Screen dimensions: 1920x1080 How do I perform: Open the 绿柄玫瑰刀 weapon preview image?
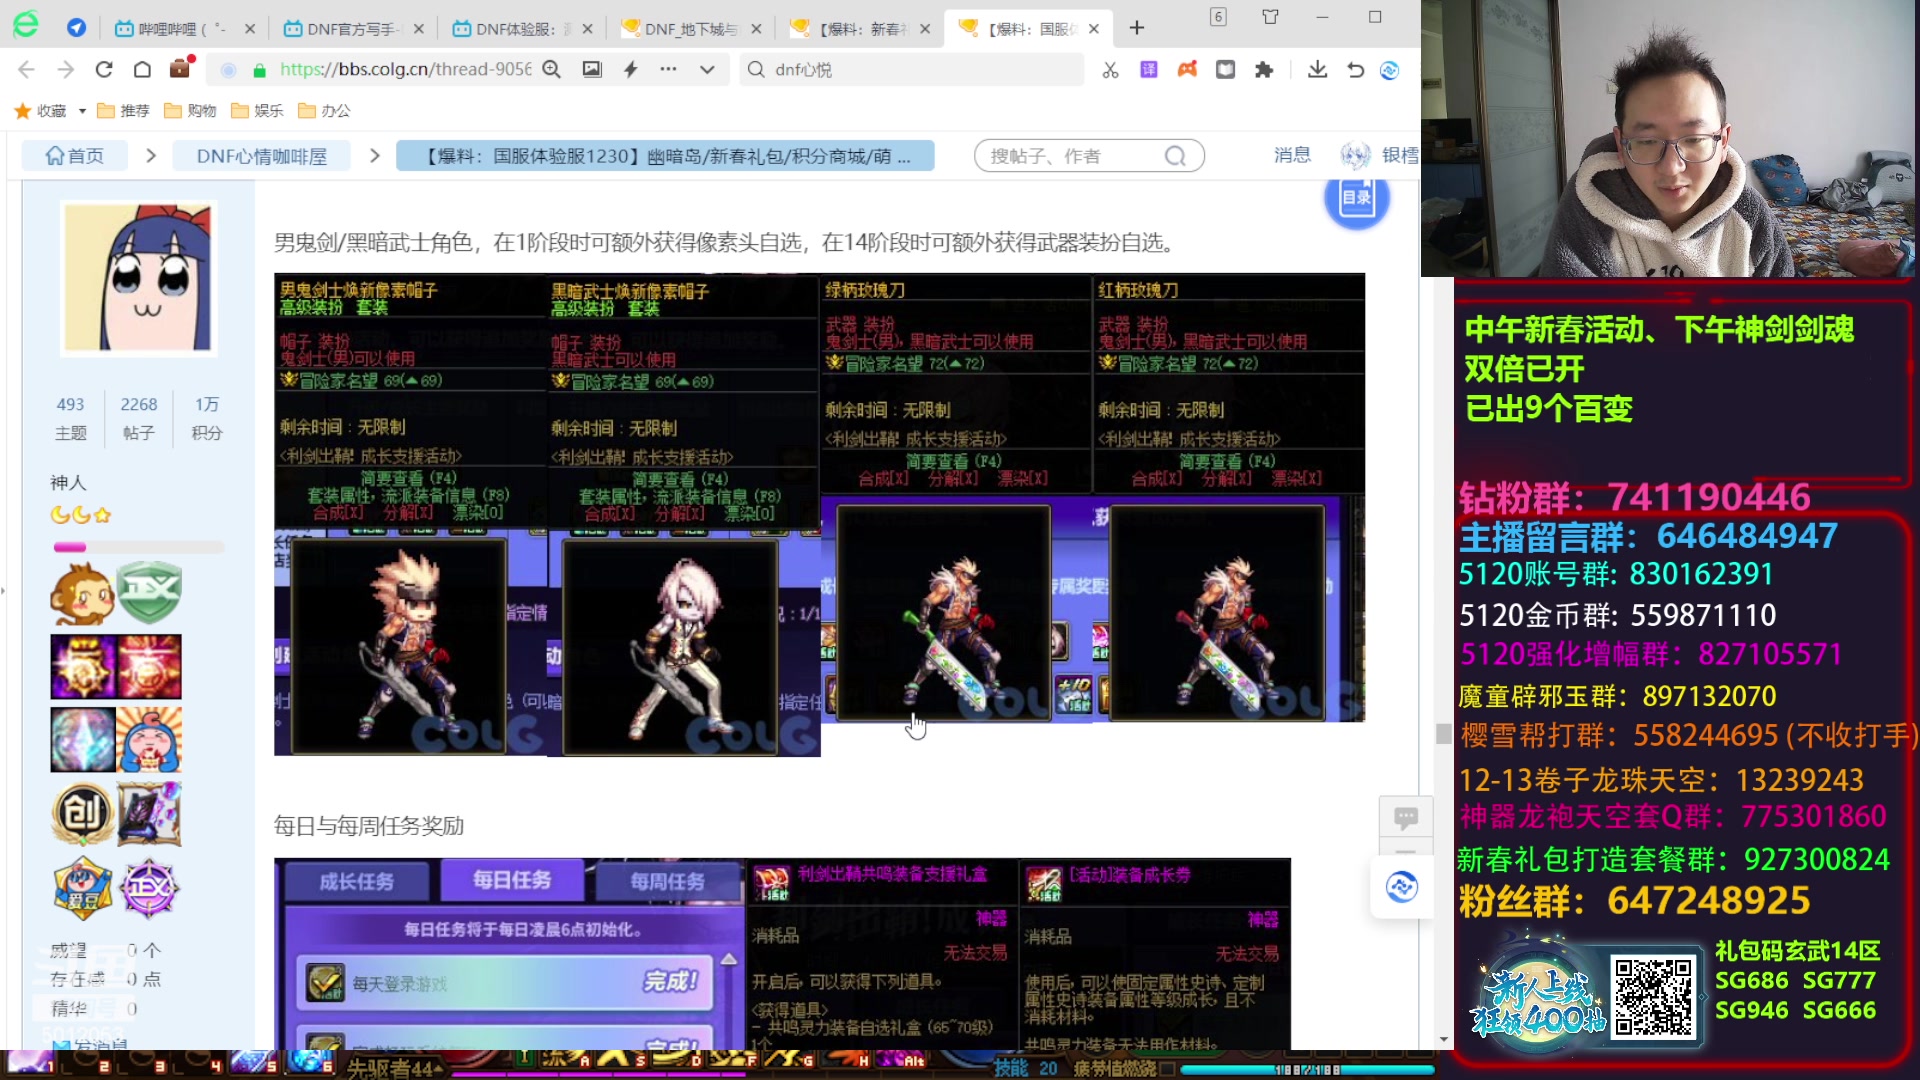point(956,497)
